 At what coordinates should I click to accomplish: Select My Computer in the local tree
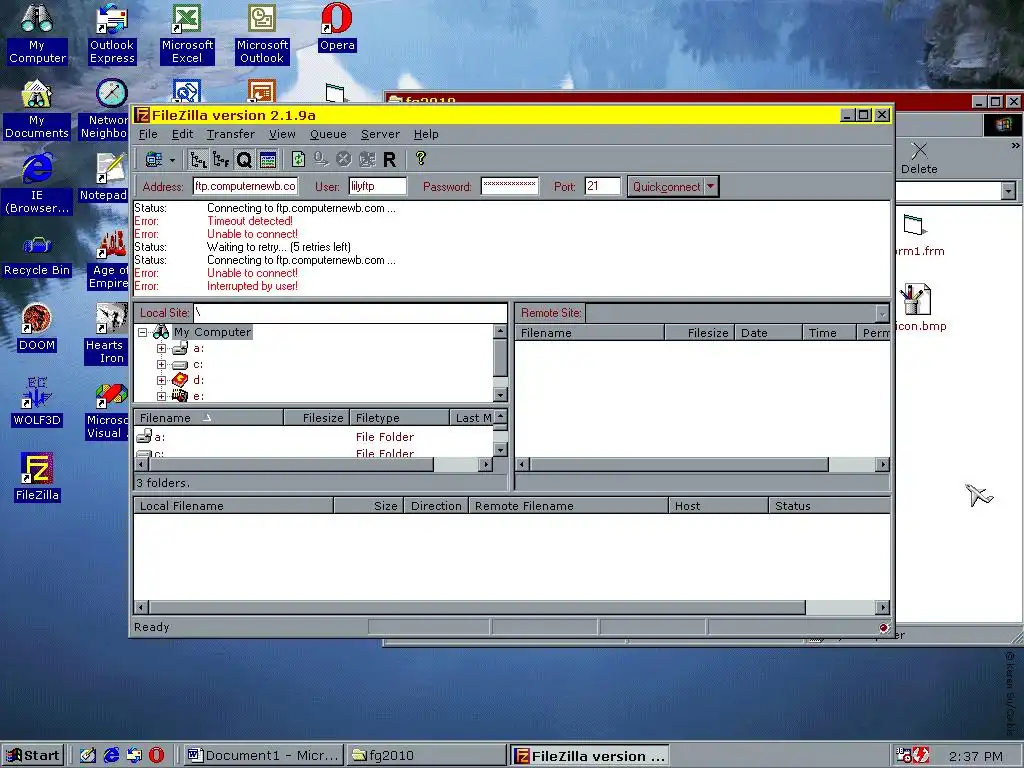(x=212, y=332)
